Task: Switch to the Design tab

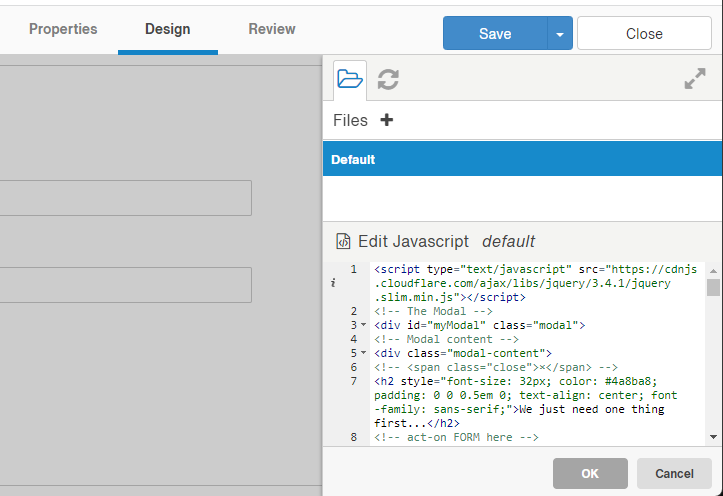Action: pyautogui.click(x=167, y=29)
